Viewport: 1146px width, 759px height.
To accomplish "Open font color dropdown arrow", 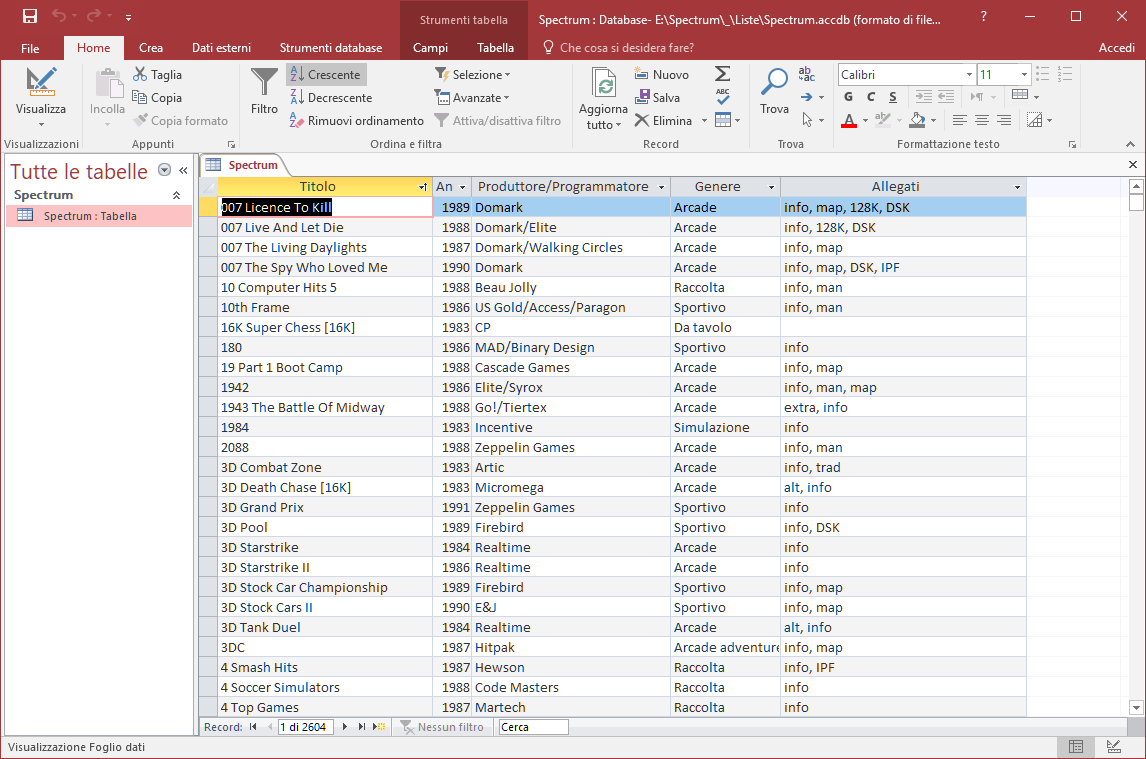I will (x=865, y=121).
